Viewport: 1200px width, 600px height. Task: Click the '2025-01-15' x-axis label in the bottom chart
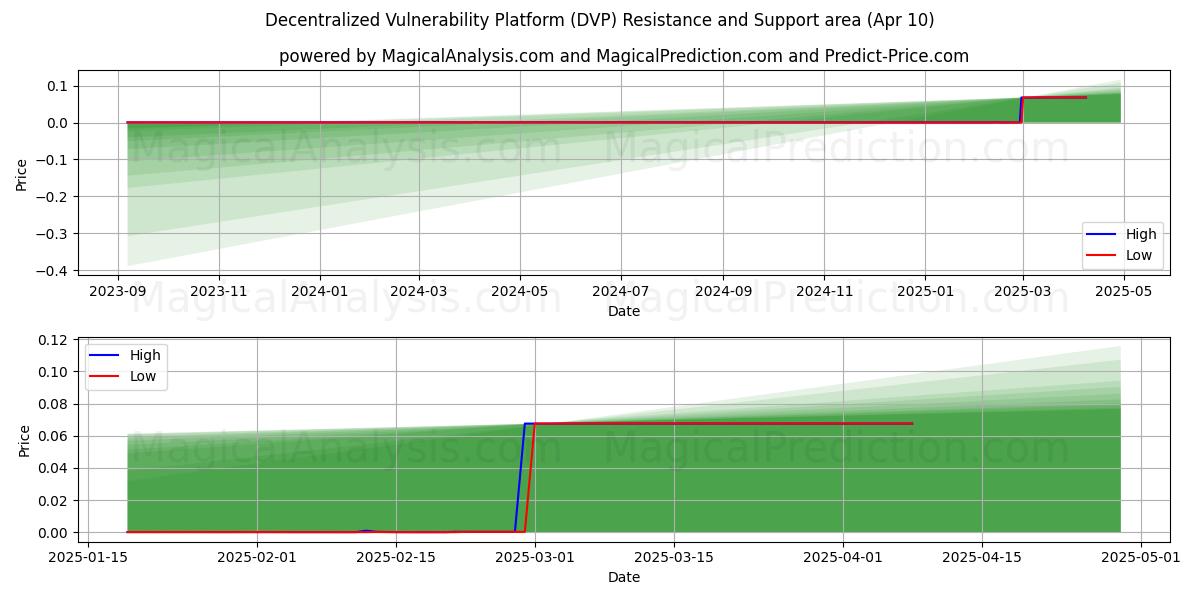tap(88, 558)
